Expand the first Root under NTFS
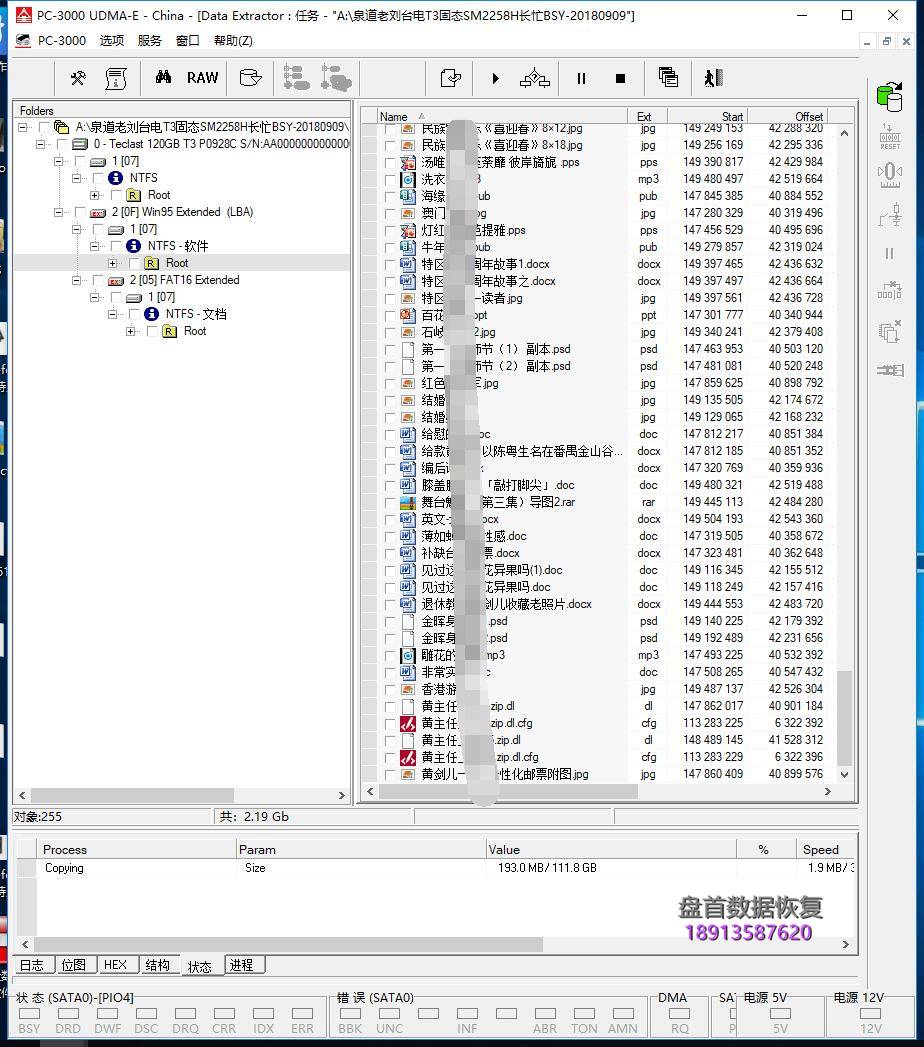Image resolution: width=924 pixels, height=1047 pixels. 95,195
